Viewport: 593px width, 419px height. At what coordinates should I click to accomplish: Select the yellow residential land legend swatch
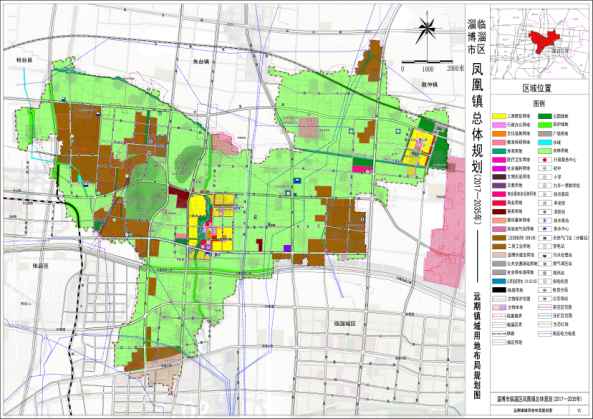tap(498, 116)
